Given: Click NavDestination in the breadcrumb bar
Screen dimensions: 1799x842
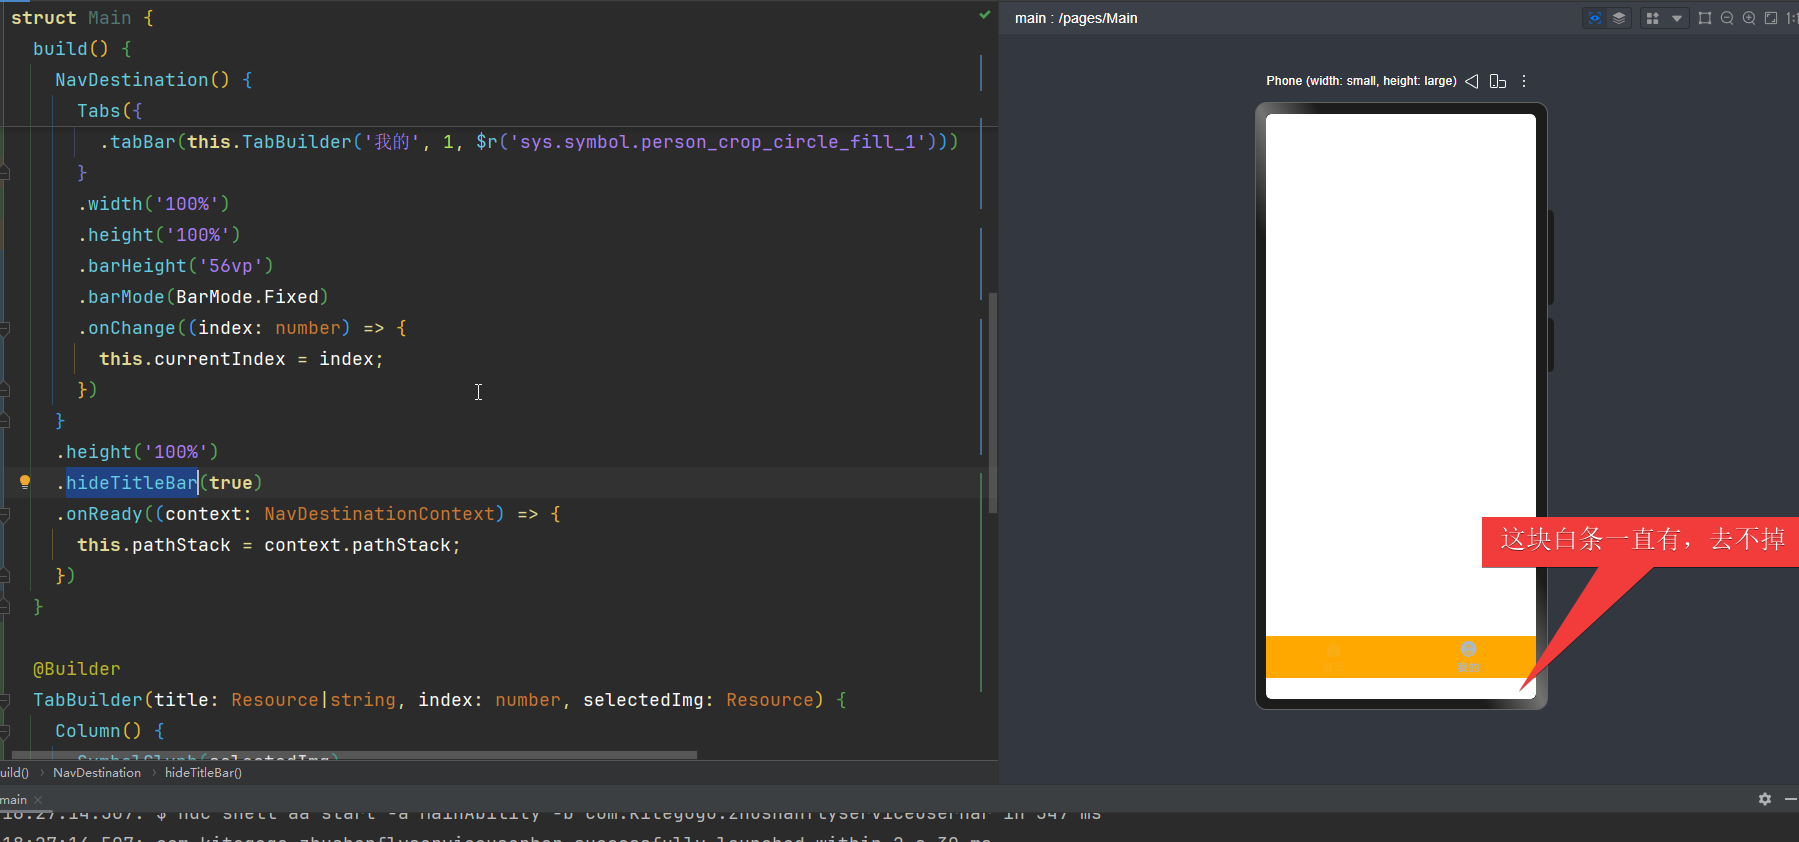Looking at the screenshot, I should (97, 773).
